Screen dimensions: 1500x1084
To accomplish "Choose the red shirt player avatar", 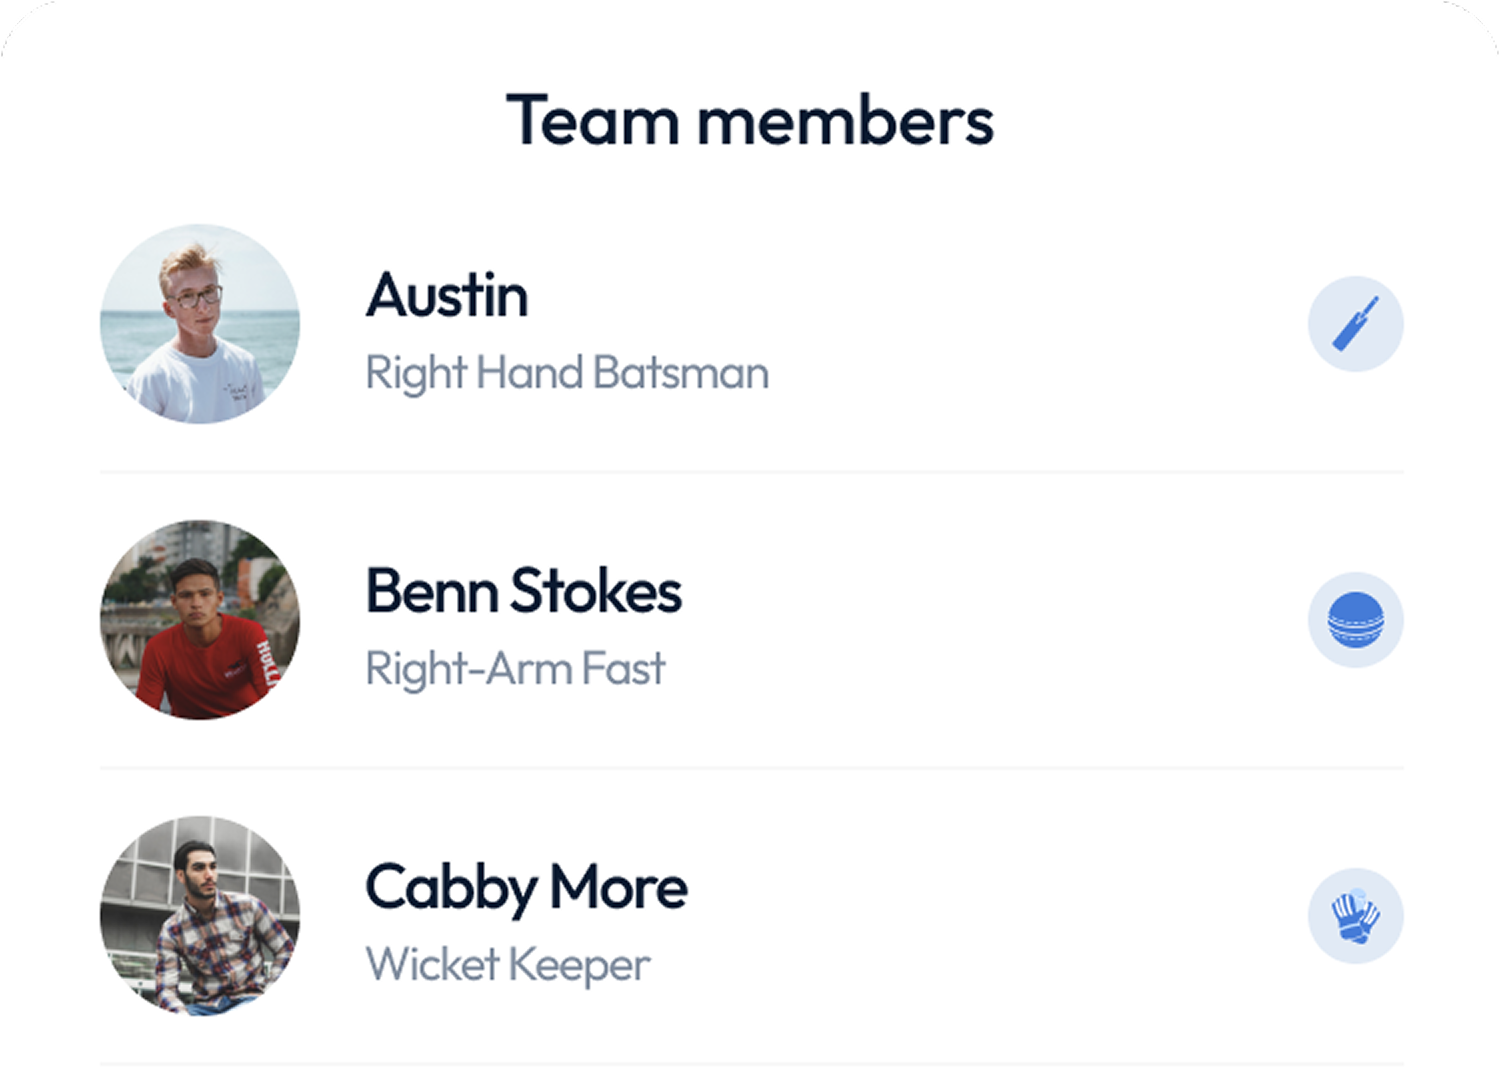I will 200,620.
